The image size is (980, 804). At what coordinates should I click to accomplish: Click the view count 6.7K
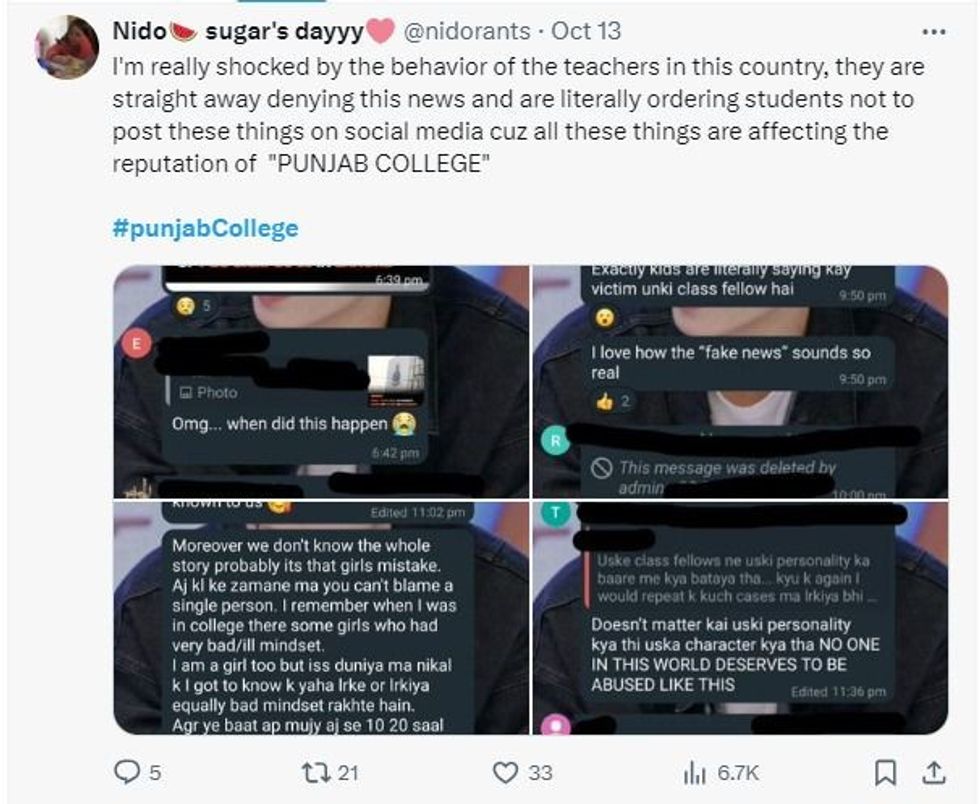tap(738, 773)
